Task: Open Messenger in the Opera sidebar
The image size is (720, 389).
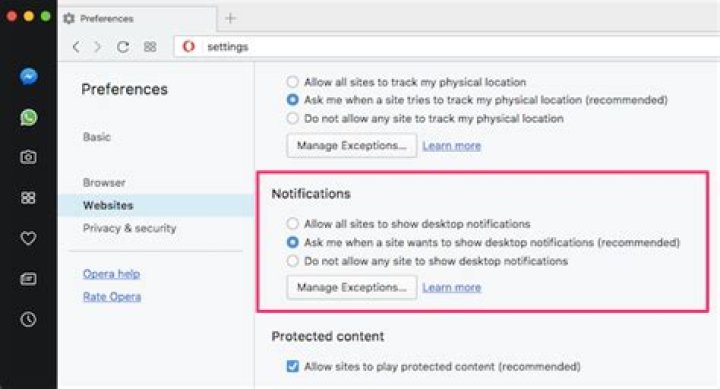Action: [28, 77]
